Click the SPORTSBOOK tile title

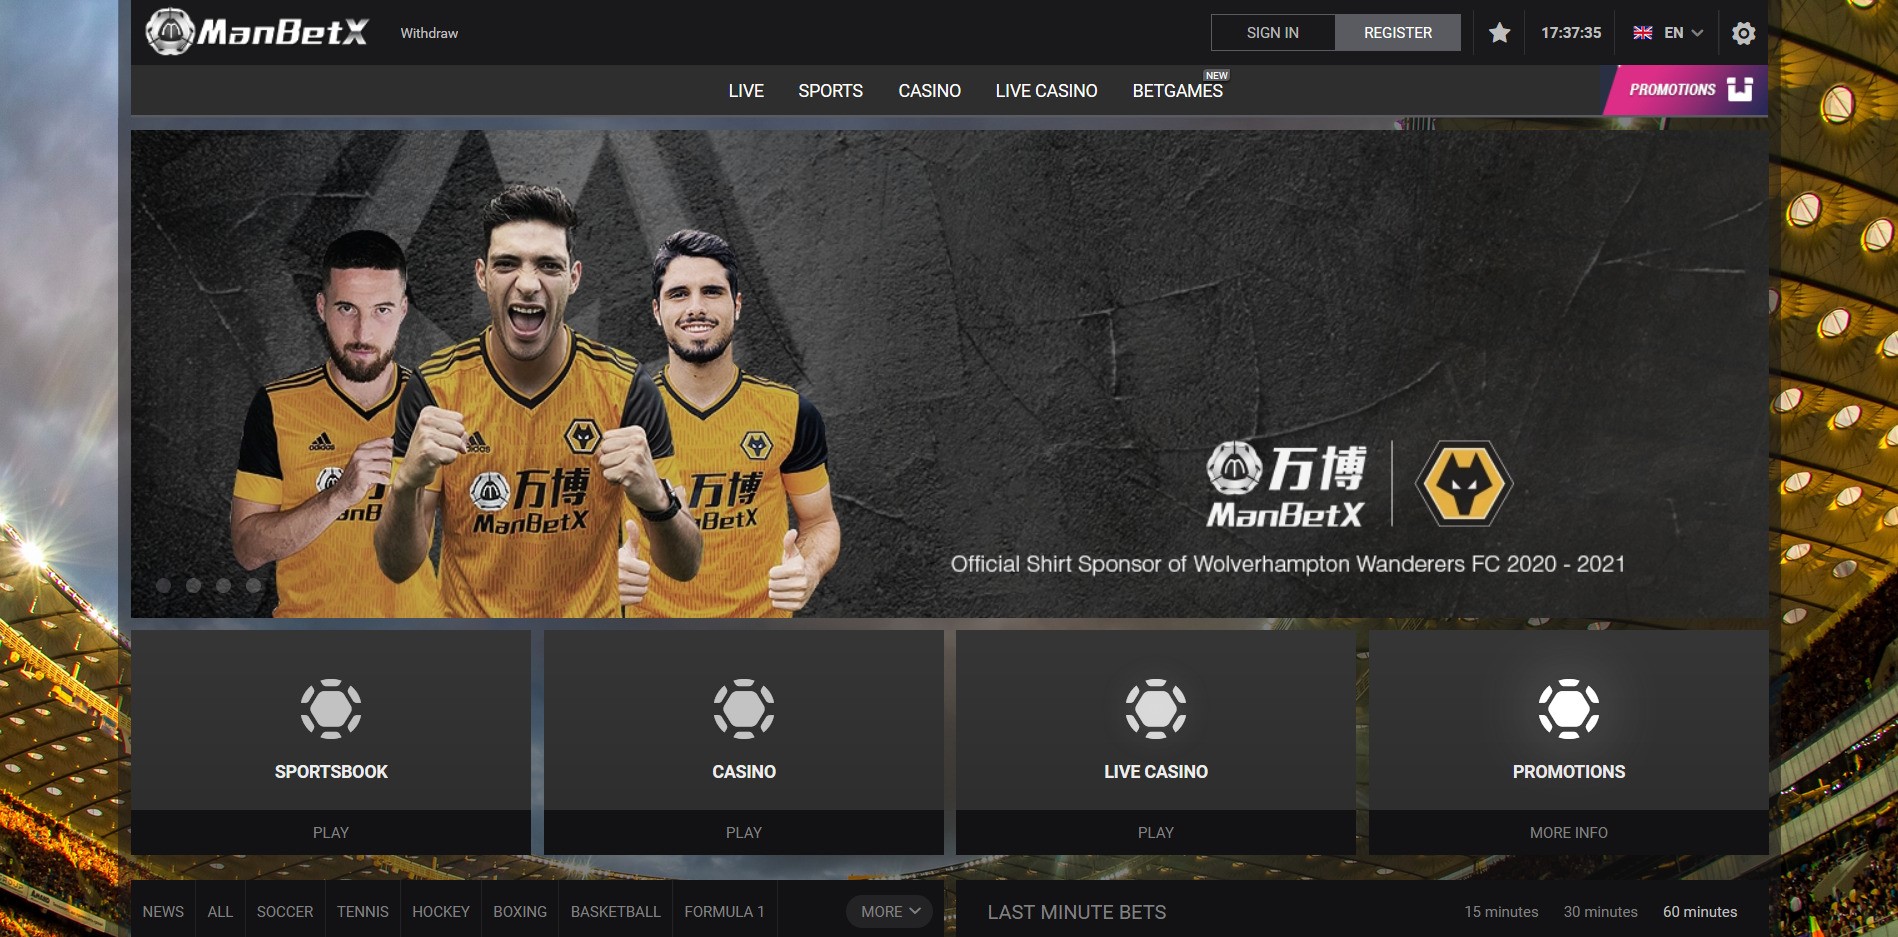(x=331, y=772)
